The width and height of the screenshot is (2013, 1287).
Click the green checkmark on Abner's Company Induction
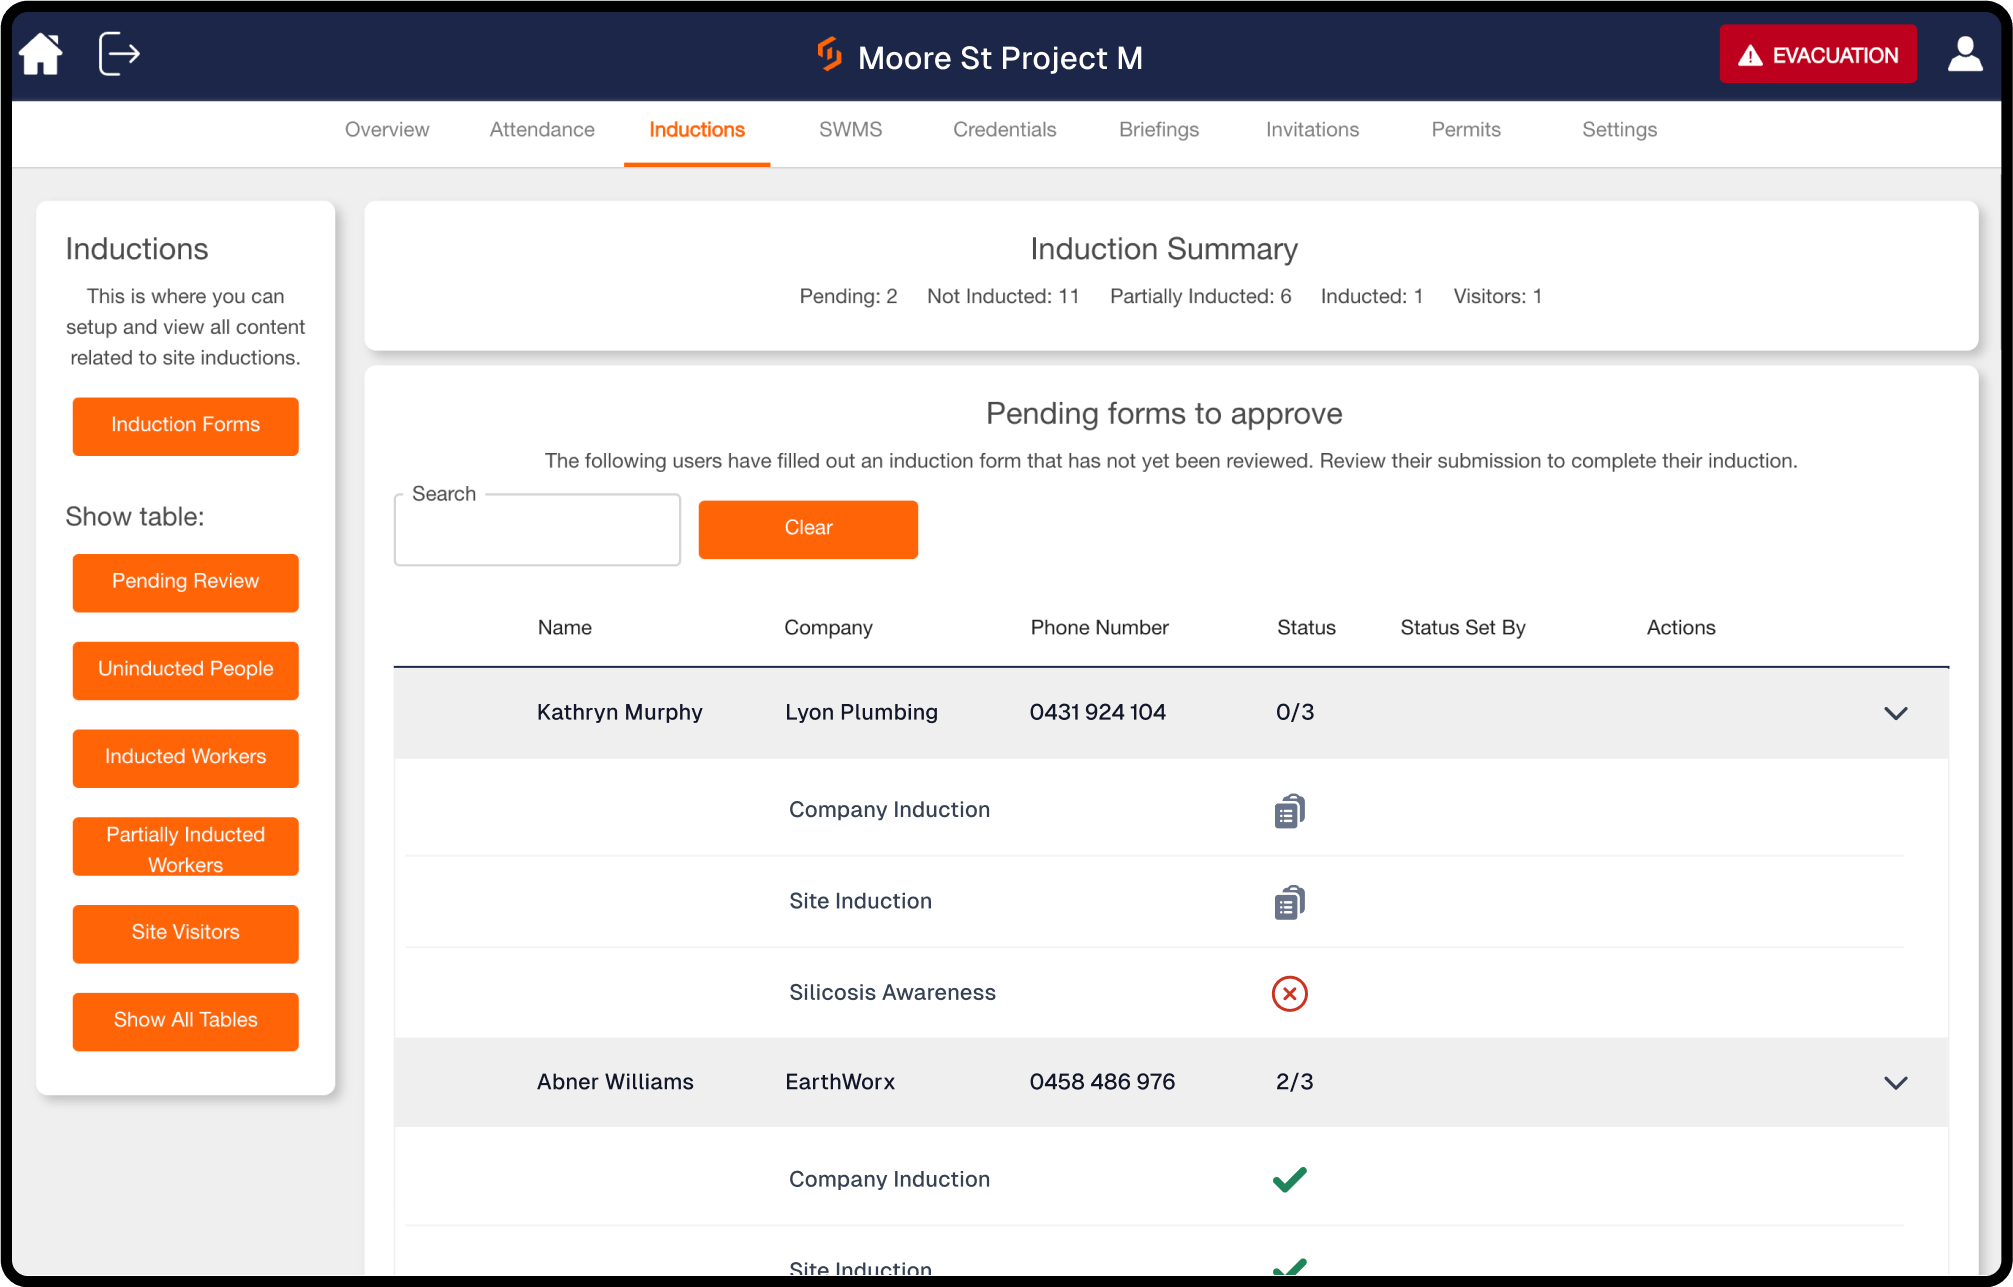tap(1290, 1180)
